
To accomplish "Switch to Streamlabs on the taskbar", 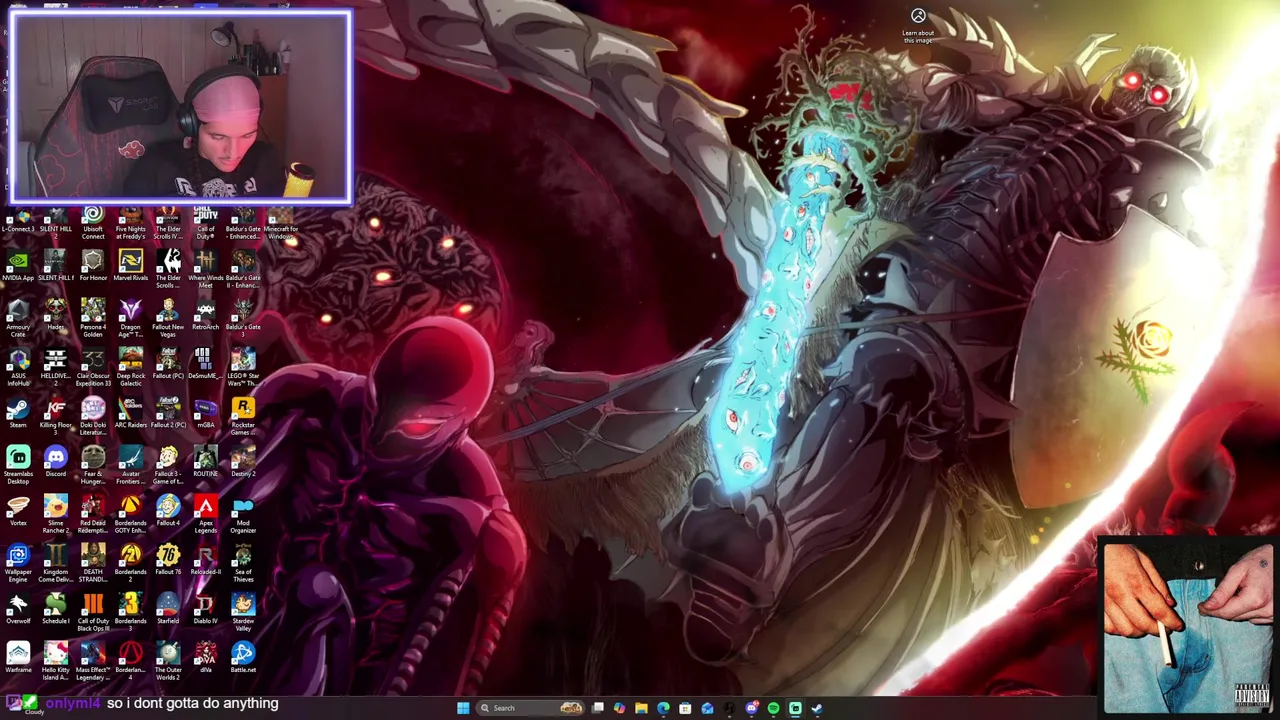I will pyautogui.click(x=795, y=708).
